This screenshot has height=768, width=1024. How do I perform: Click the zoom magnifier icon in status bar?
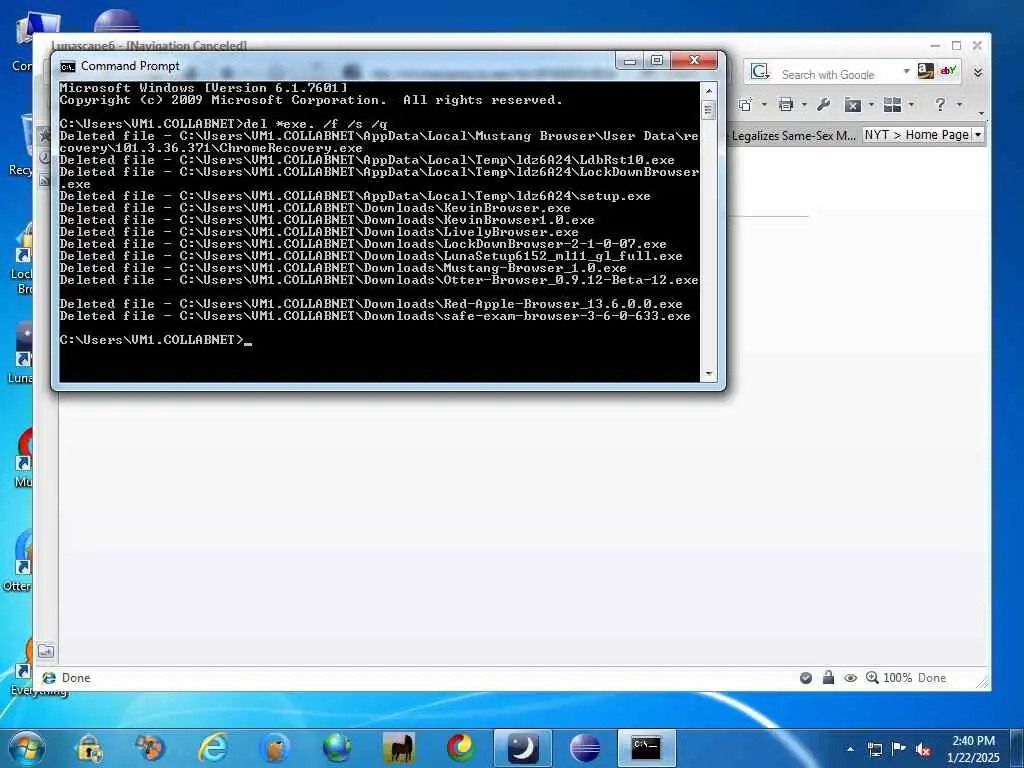click(872, 677)
